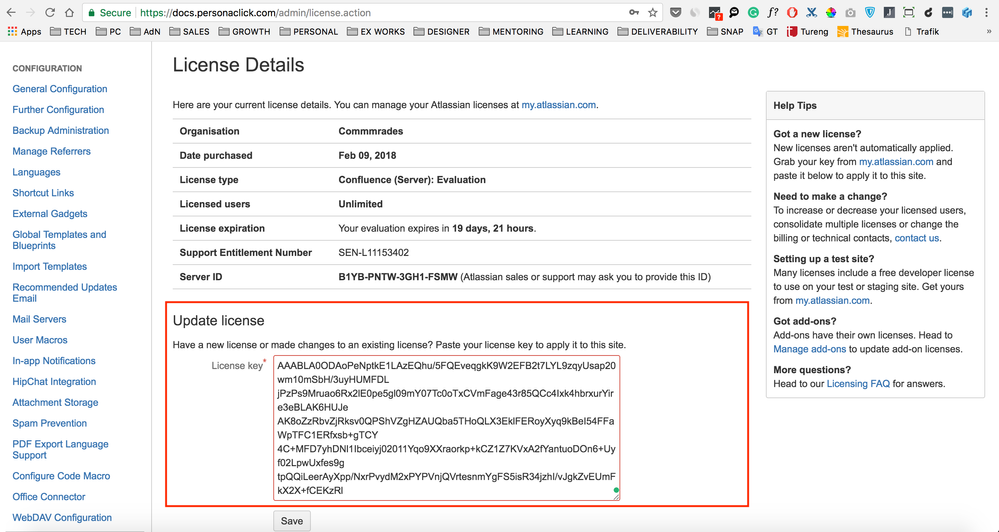
Task: Open the green-cornered screen capture extension
Action: click(909, 12)
